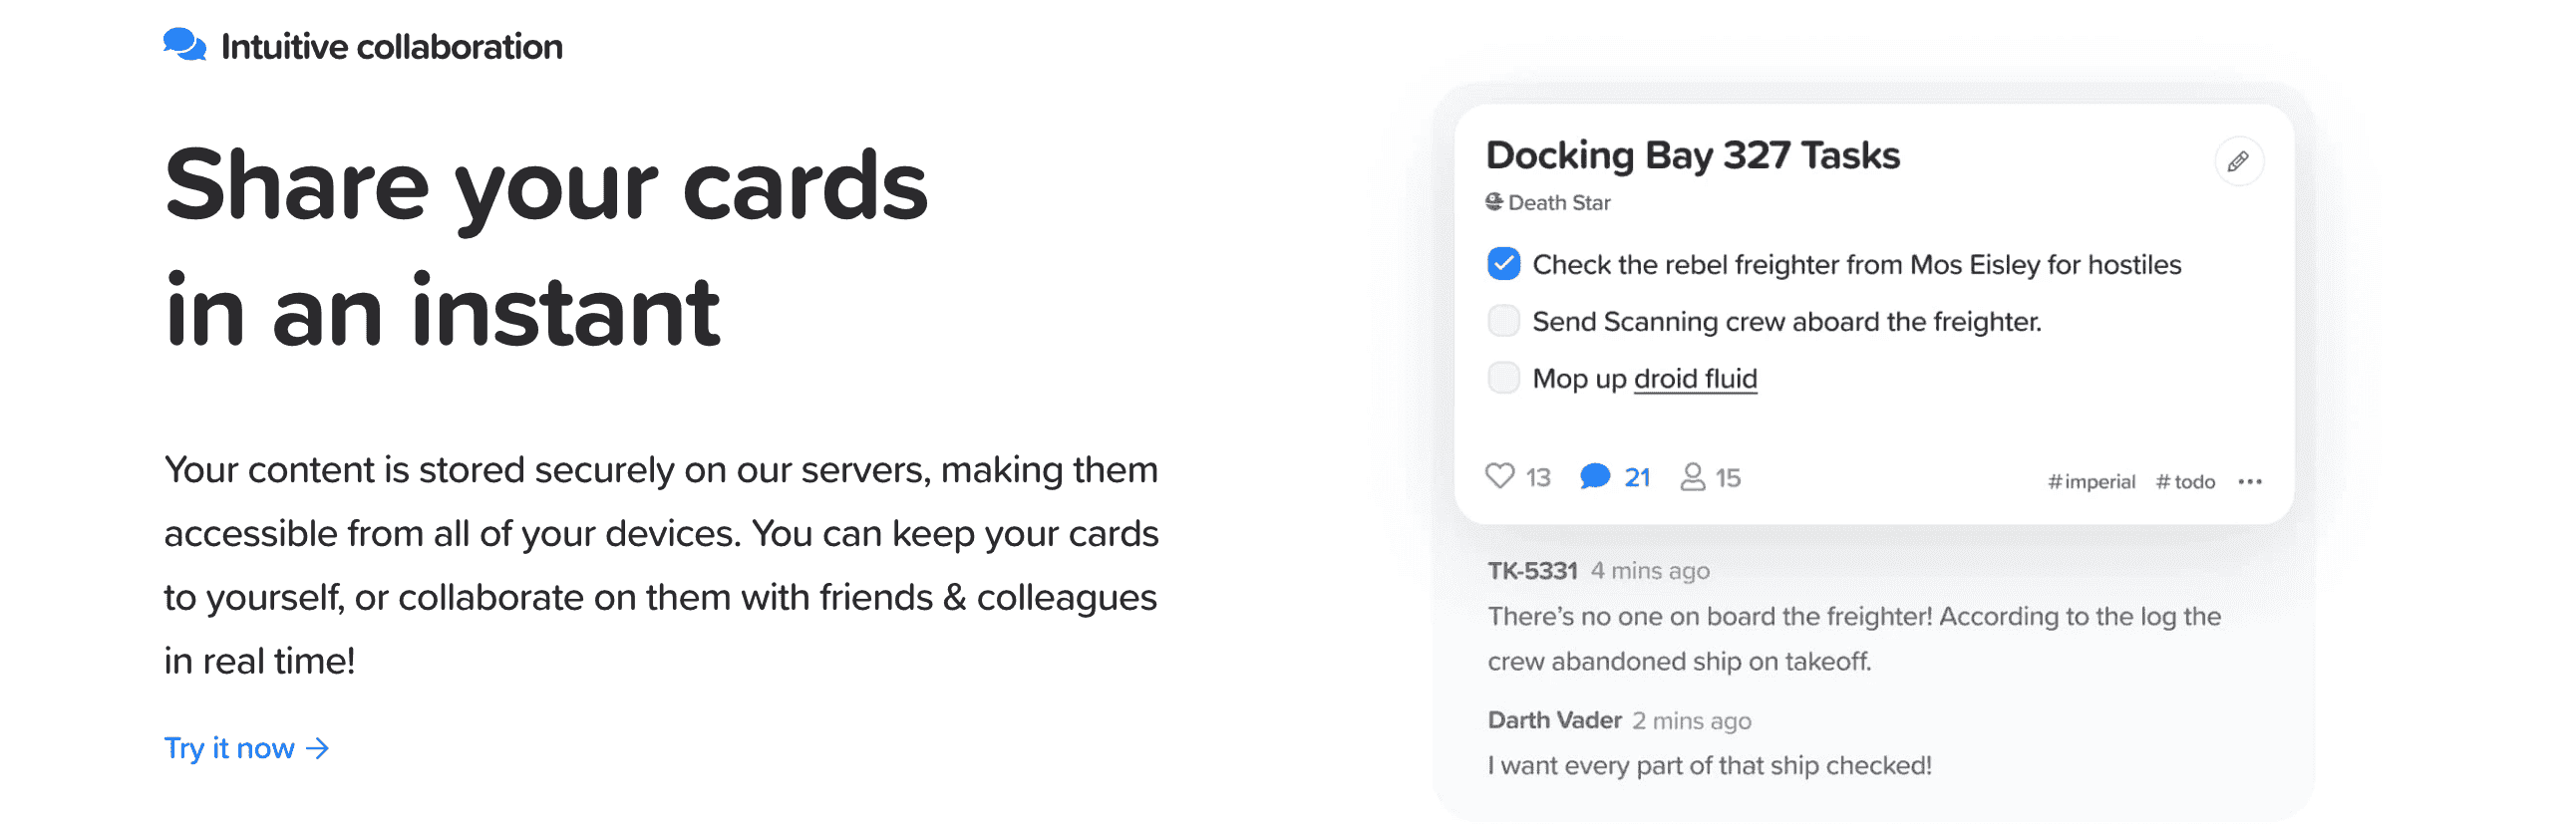The height and width of the screenshot is (834, 2576).
Task: Select the #imperial tag
Action: point(2091,481)
